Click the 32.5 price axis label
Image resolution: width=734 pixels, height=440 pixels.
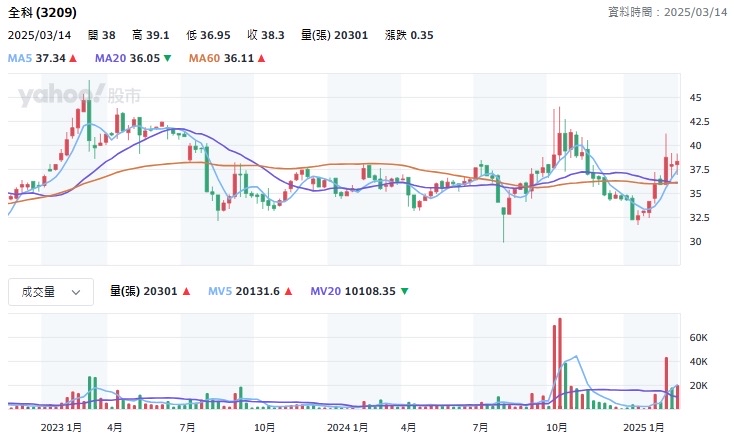point(699,218)
